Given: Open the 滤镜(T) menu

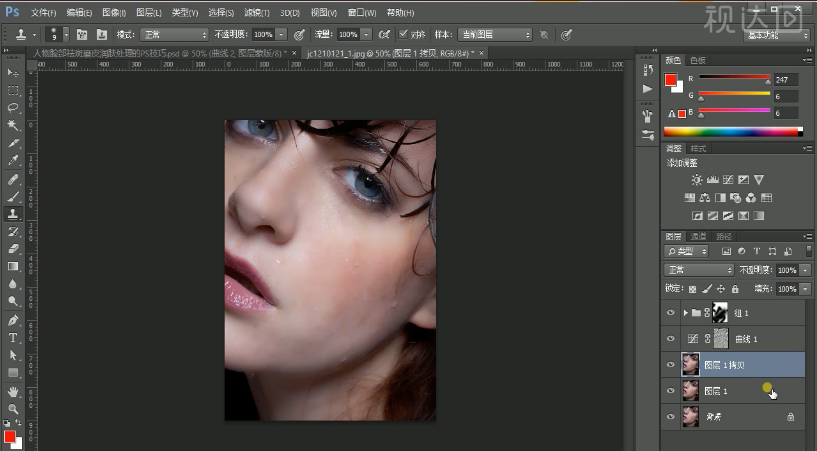Looking at the screenshot, I should coord(257,12).
